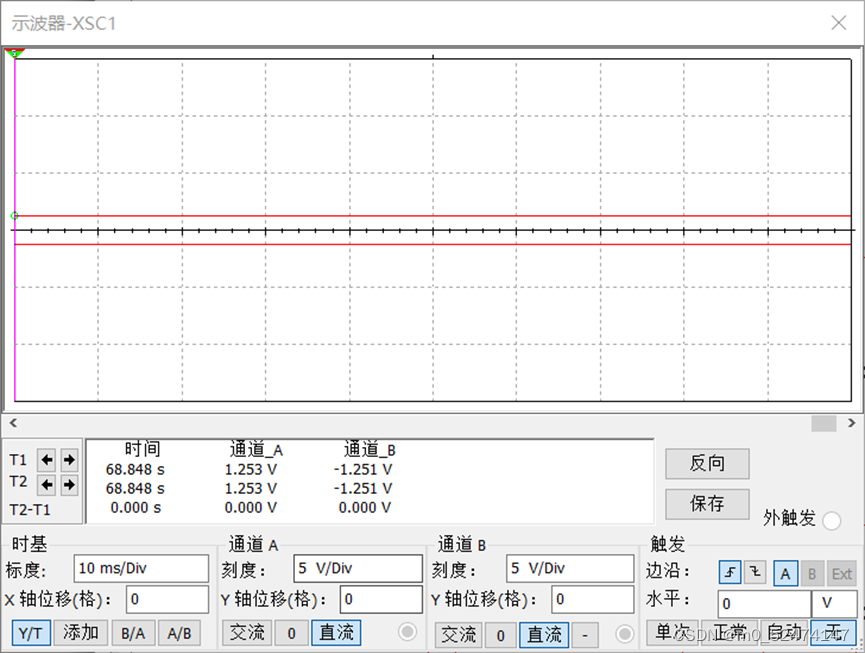This screenshot has width=865, height=653.
Task: Click Channel A scale 5 V/Div field
Action: (357, 569)
